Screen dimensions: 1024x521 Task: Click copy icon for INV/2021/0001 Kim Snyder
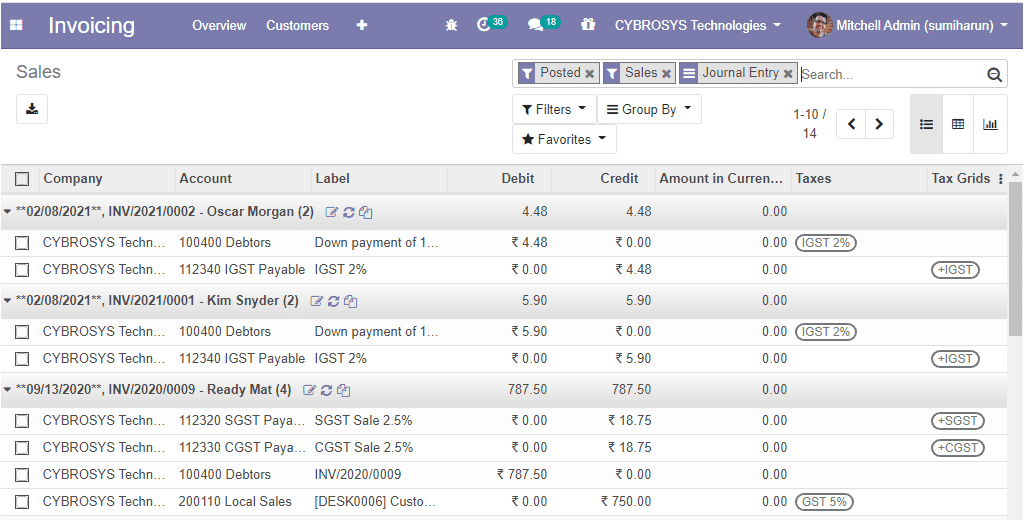point(351,301)
